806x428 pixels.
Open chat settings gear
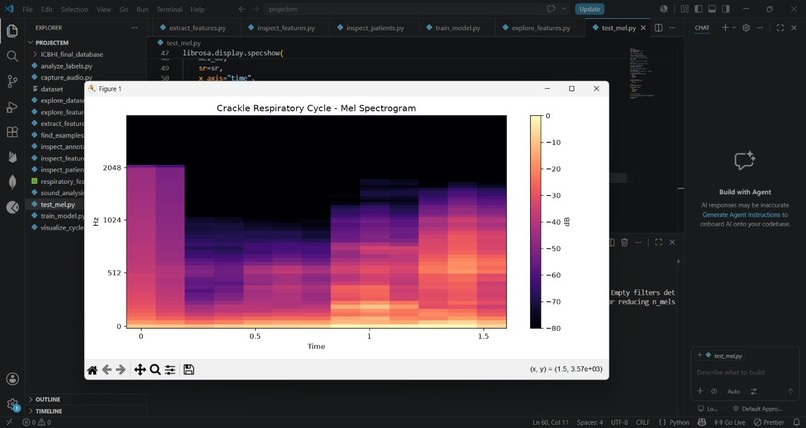746,28
